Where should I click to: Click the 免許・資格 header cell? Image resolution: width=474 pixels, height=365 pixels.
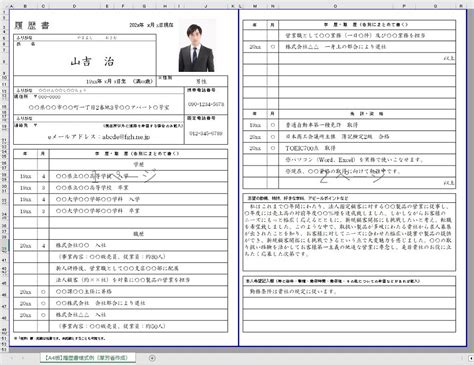(367, 114)
